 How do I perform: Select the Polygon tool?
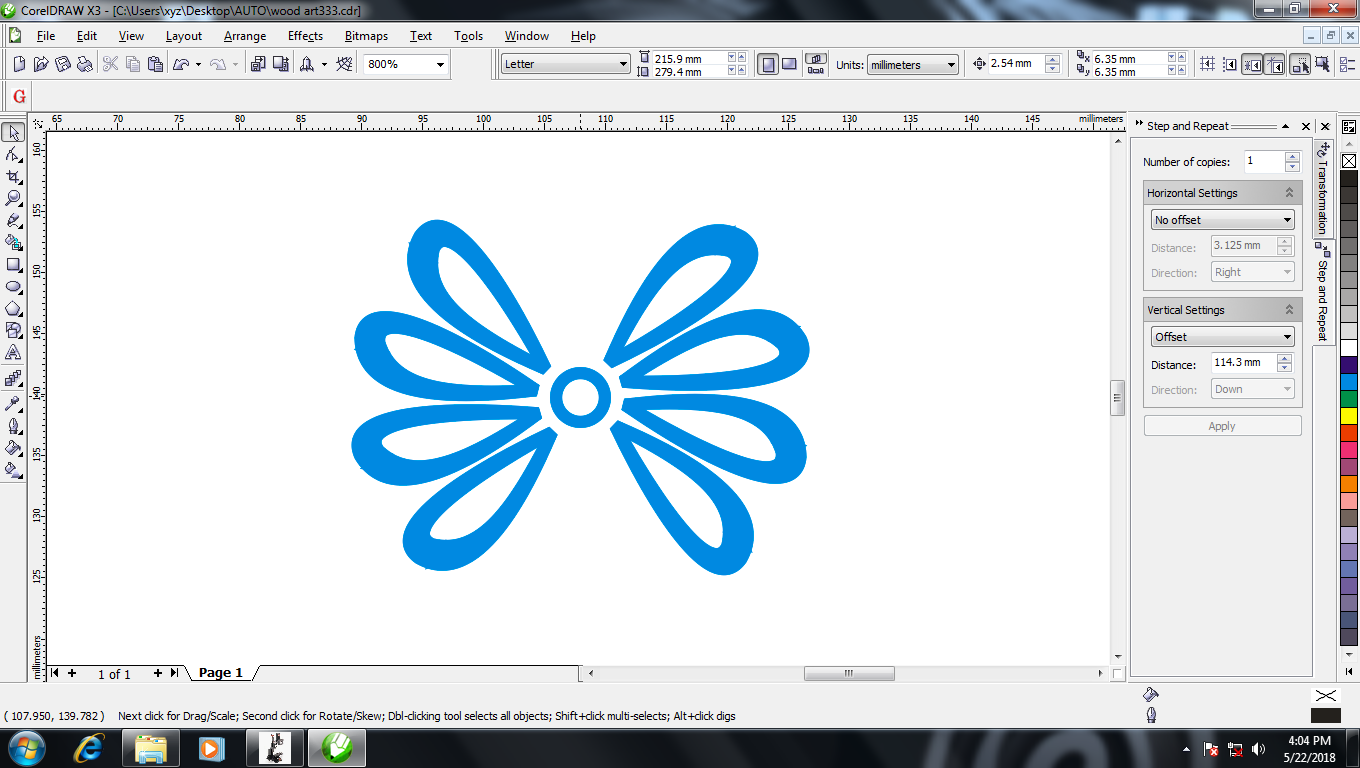pos(13,308)
